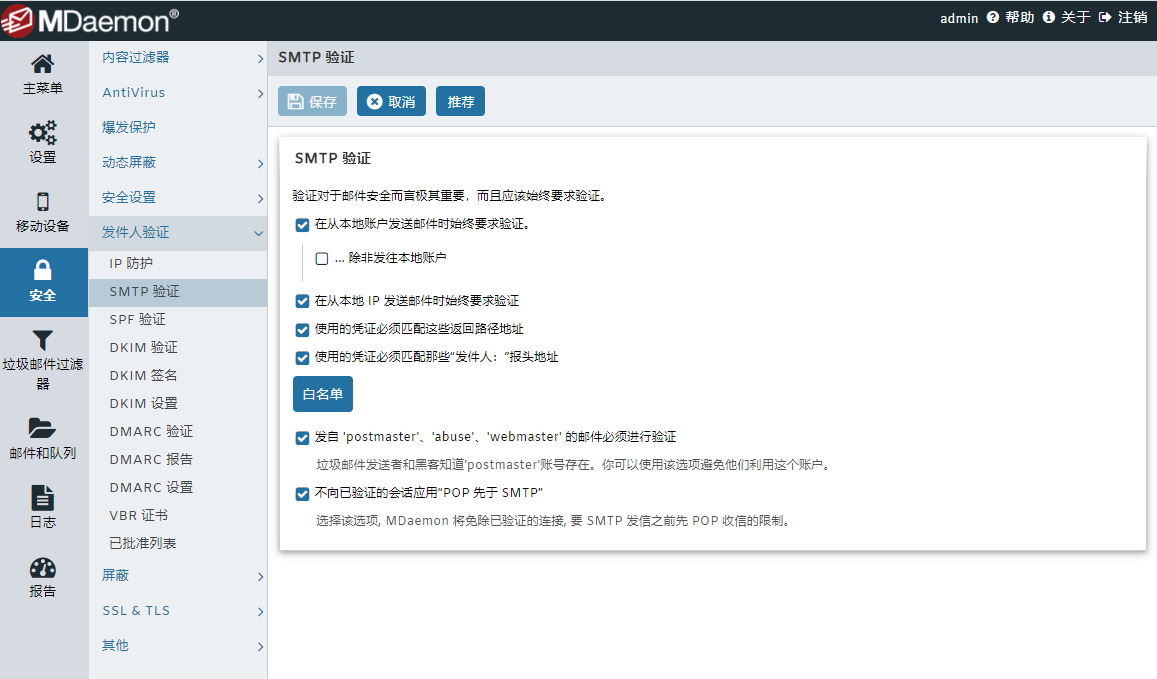
Task: Toggle 使用的凭证必须匹配那些发件人报头地址 checkbox
Action: [x=302, y=358]
